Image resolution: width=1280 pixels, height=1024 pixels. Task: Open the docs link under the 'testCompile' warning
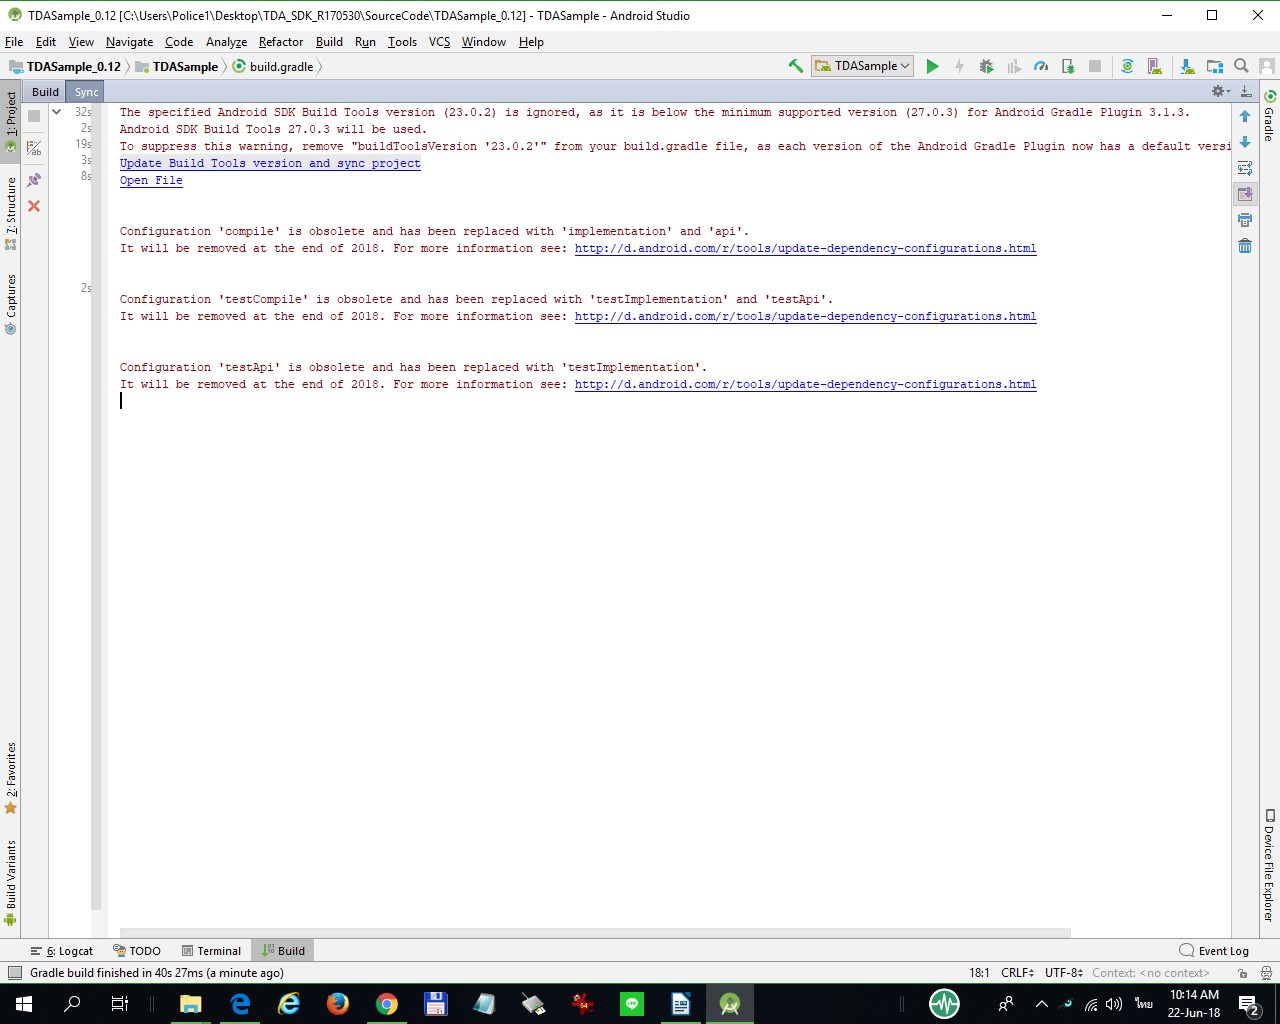click(805, 317)
